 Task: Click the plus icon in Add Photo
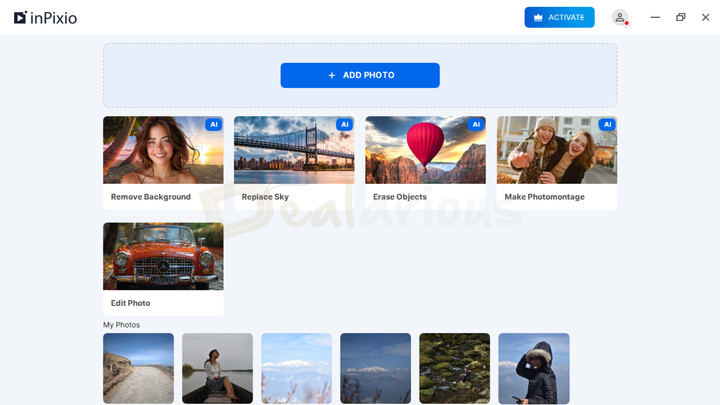coord(332,75)
